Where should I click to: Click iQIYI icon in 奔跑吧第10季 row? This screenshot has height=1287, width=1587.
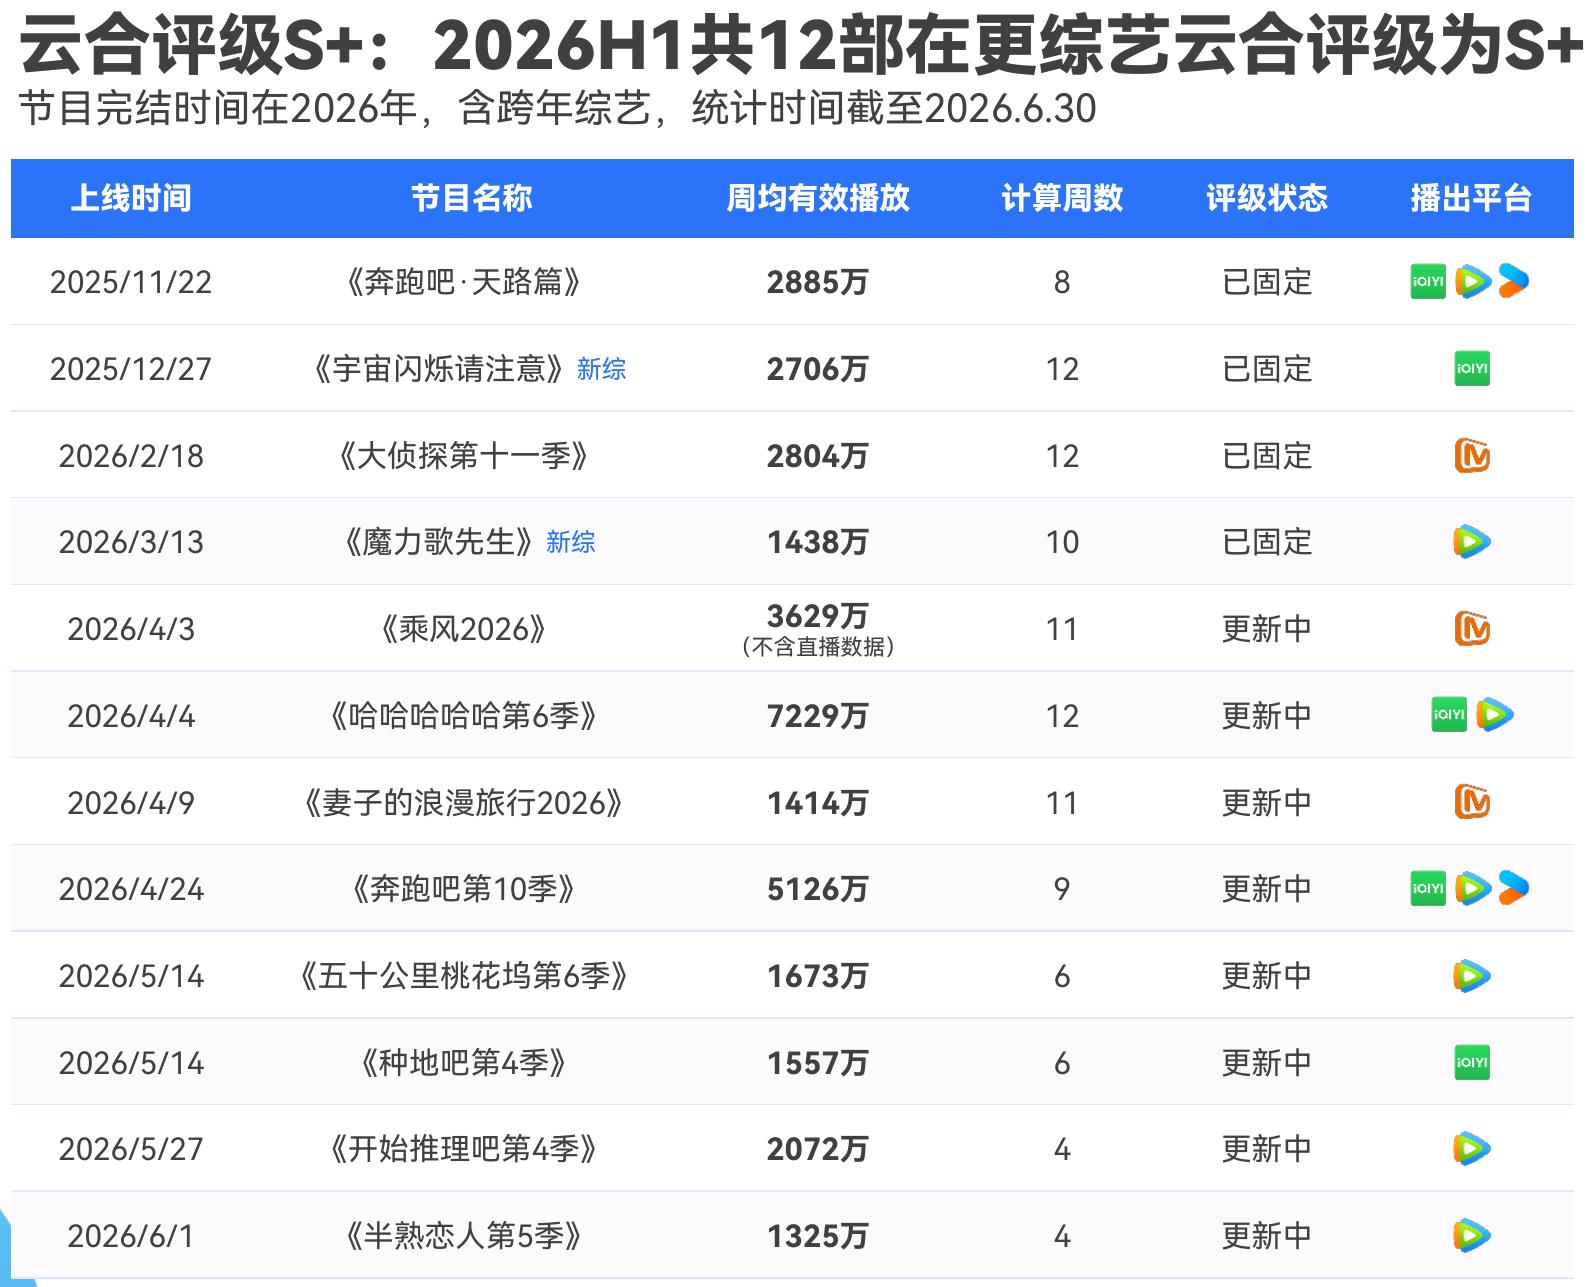click(x=1428, y=888)
